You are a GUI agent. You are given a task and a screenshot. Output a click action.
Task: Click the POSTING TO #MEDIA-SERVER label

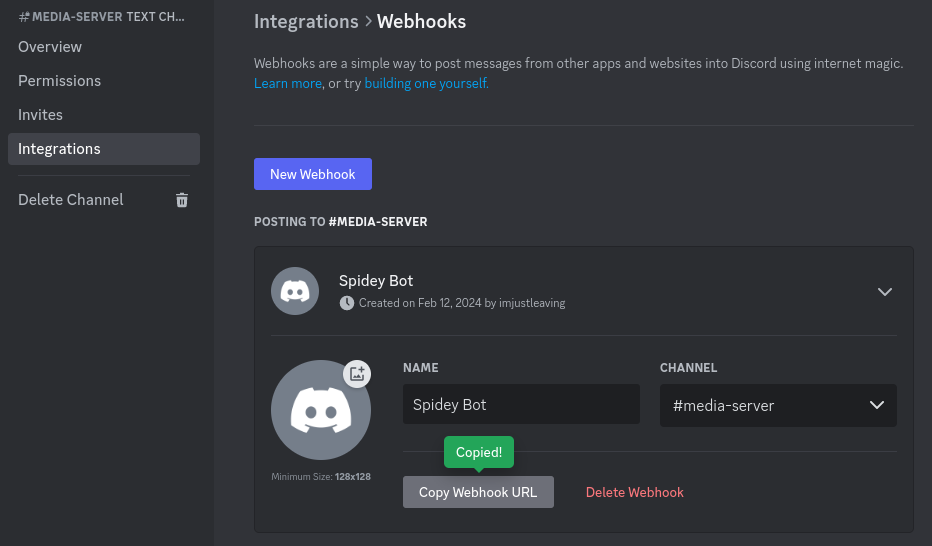click(341, 222)
